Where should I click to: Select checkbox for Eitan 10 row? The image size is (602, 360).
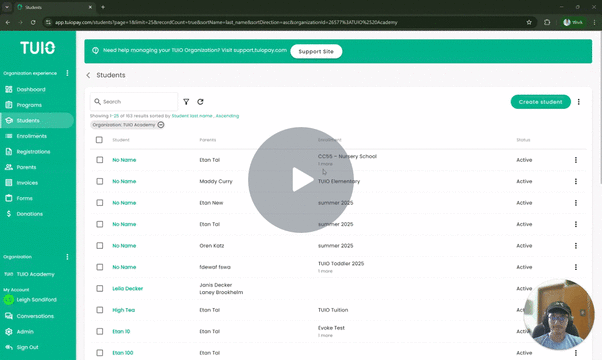99,331
